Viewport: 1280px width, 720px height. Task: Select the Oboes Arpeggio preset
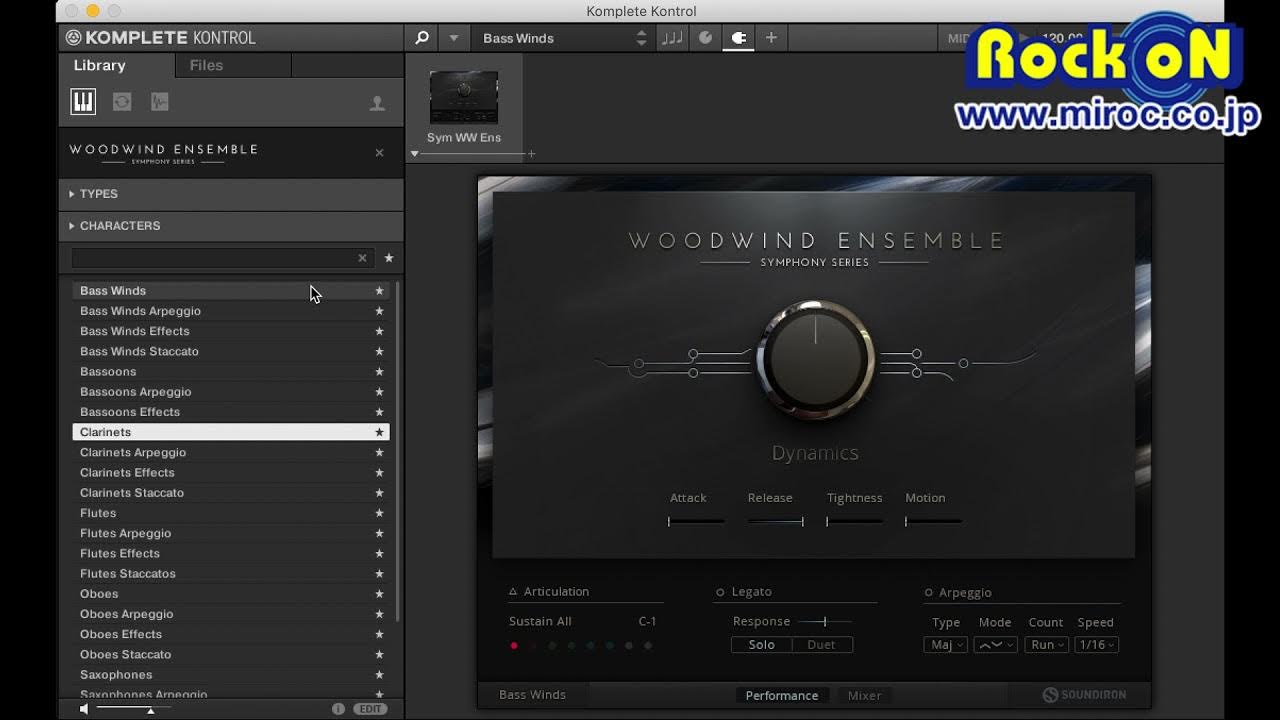pyautogui.click(x=231, y=614)
